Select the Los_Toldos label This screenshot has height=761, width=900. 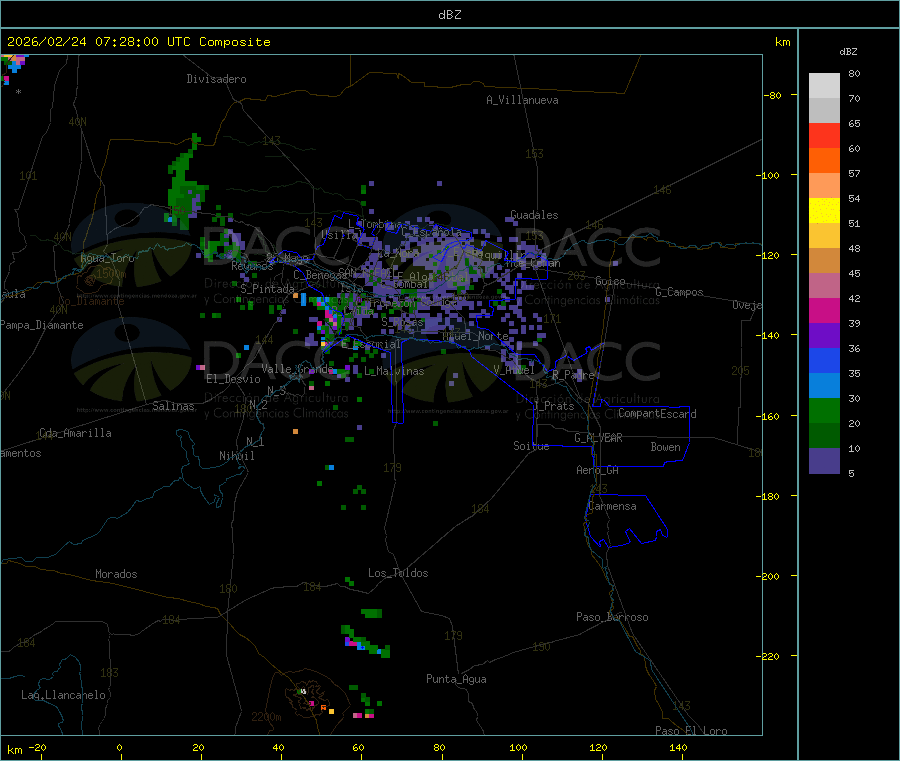point(398,573)
